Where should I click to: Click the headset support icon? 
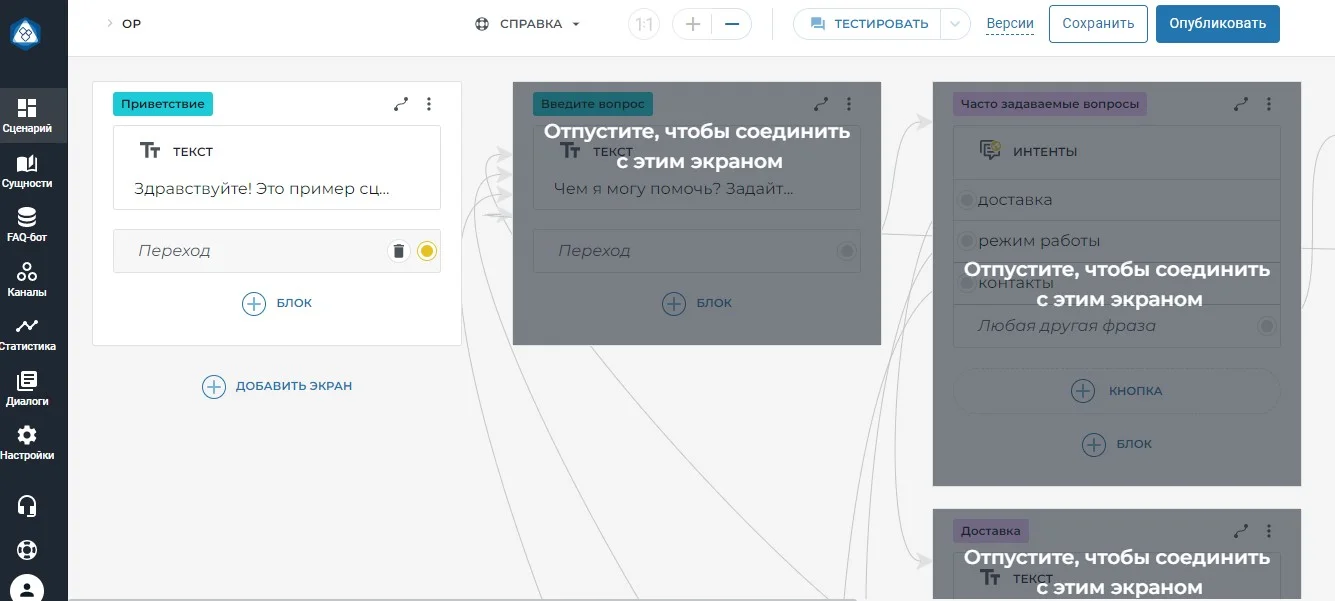[x=27, y=506]
